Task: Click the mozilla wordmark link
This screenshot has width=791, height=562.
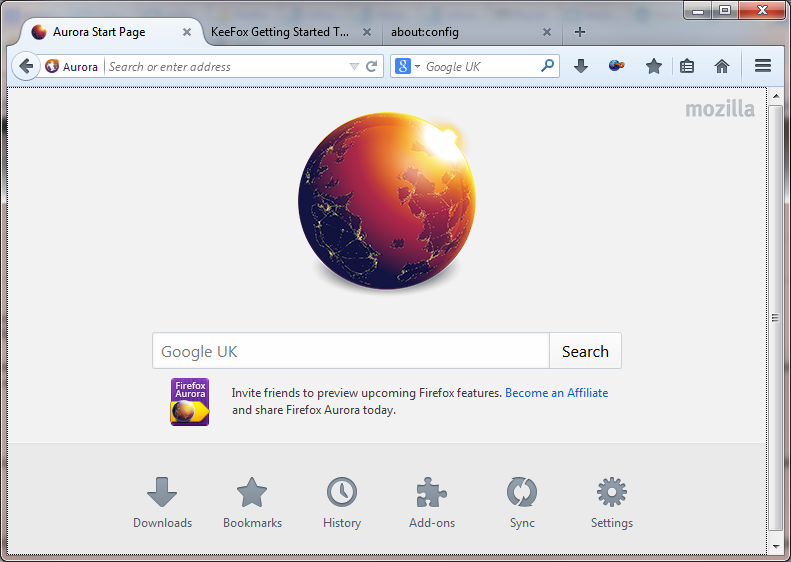Action: pos(719,108)
